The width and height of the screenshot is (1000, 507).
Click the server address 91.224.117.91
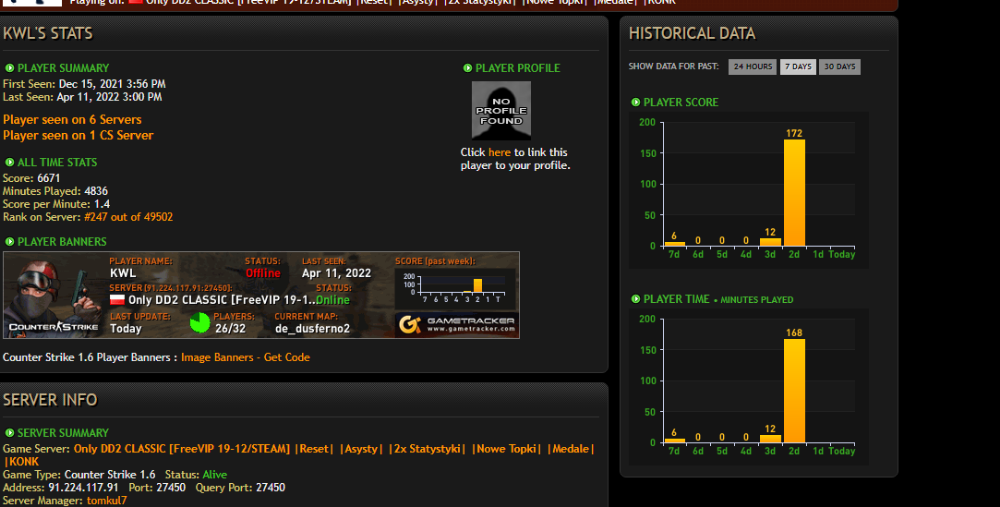tap(84, 488)
